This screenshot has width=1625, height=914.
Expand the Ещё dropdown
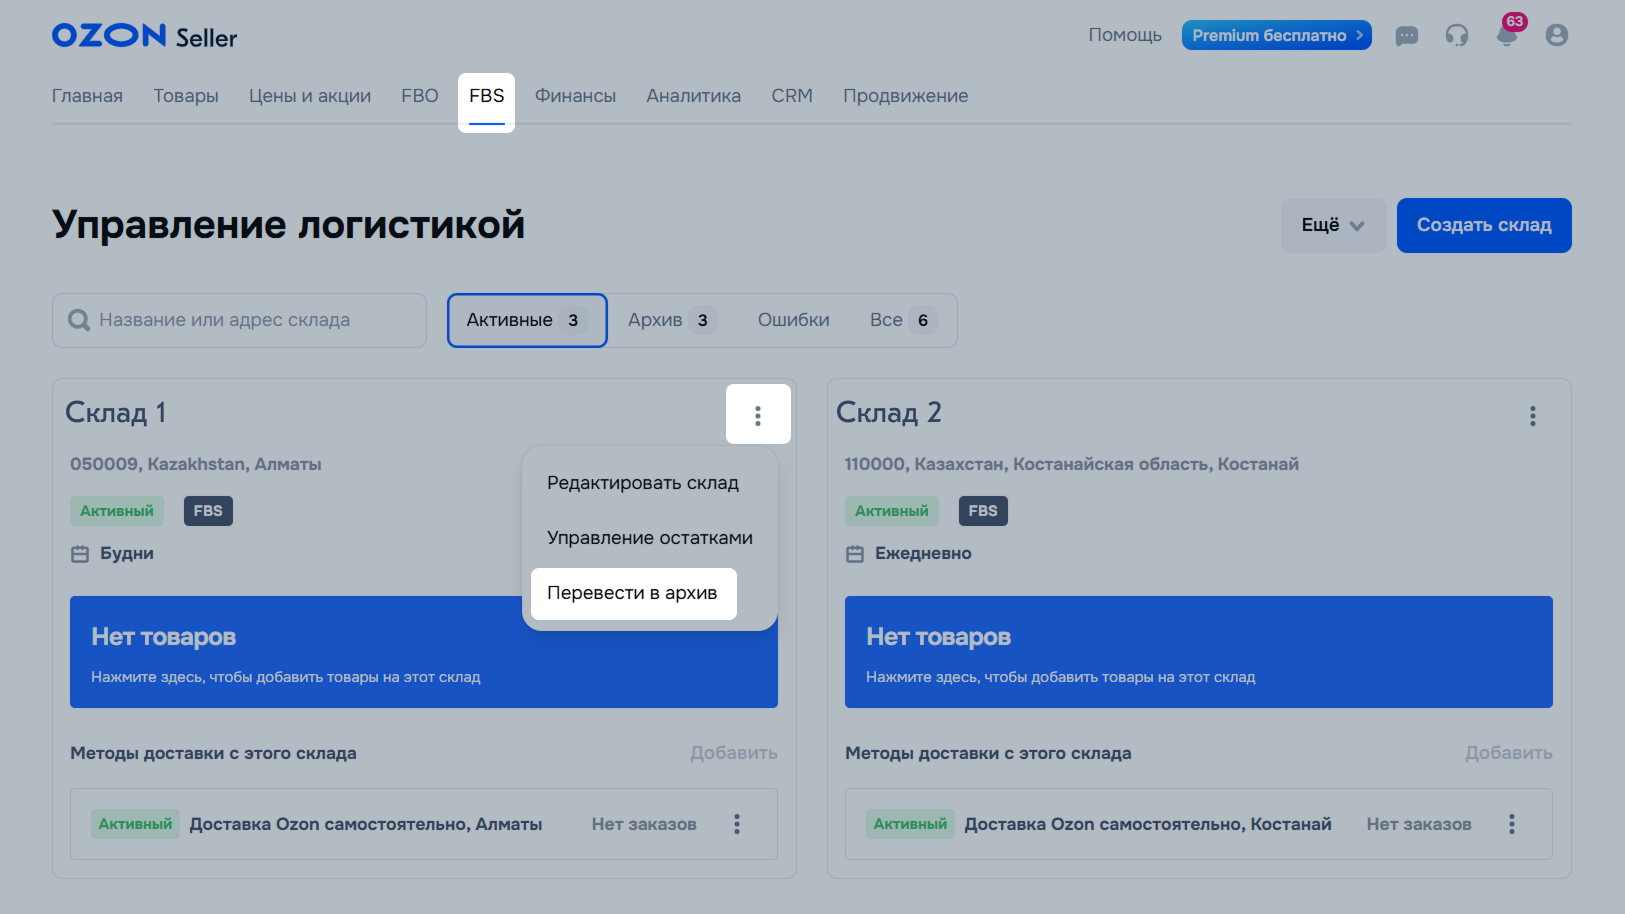point(1333,225)
